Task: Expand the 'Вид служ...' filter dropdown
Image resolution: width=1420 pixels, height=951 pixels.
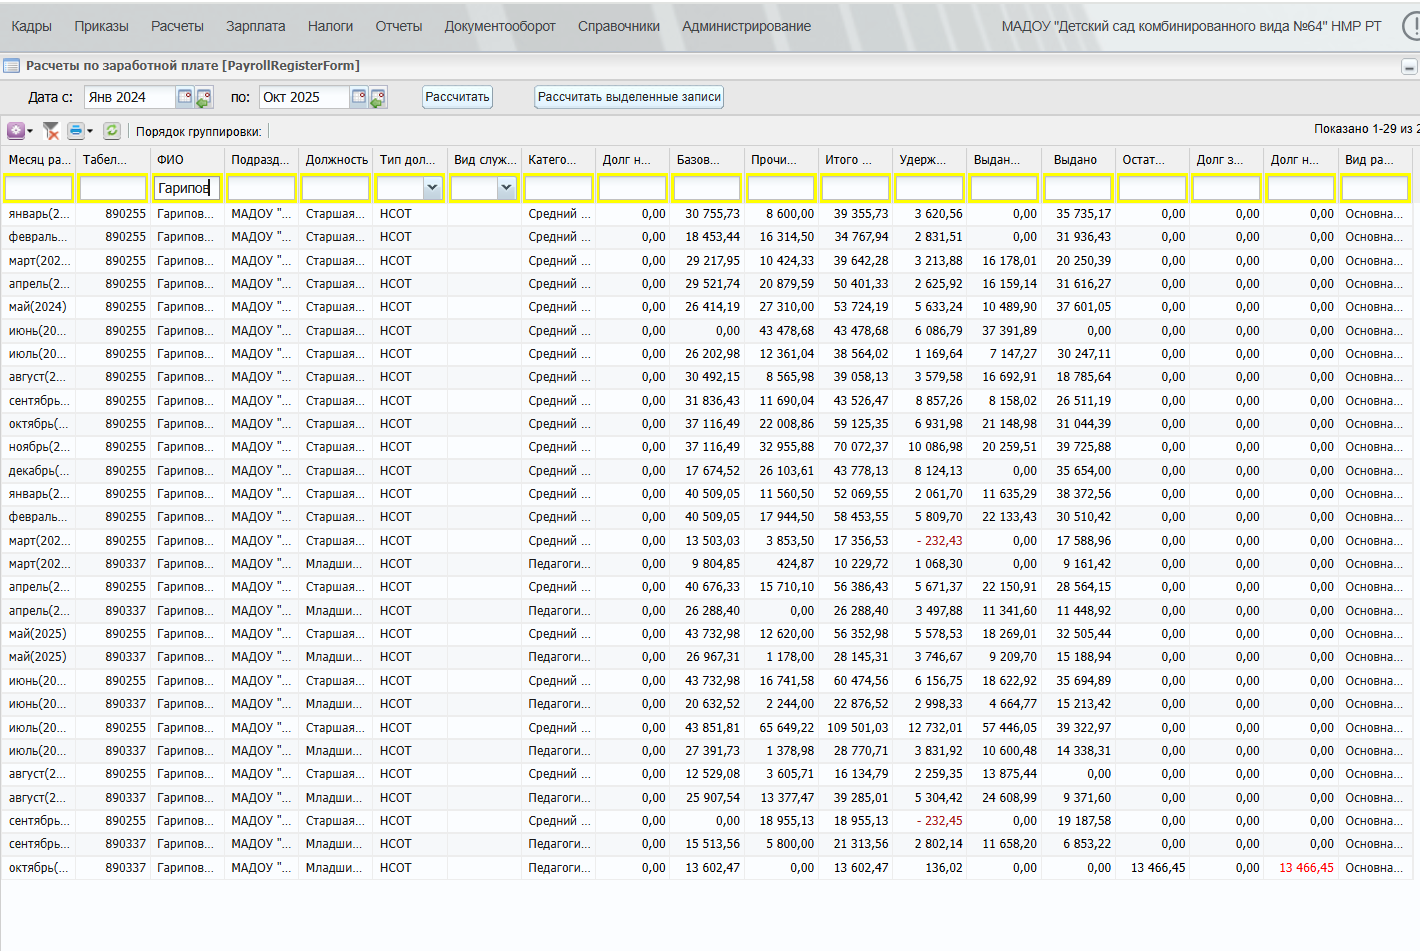Action: tap(506, 188)
